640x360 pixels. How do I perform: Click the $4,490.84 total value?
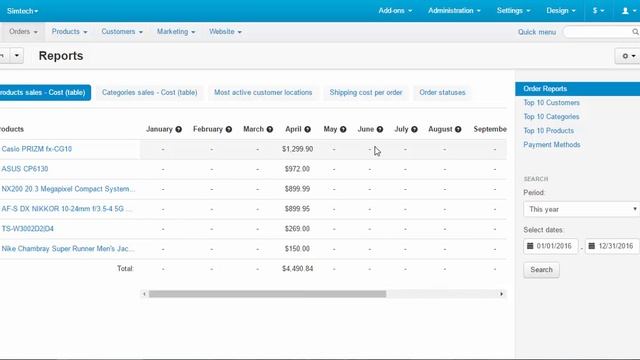297,269
